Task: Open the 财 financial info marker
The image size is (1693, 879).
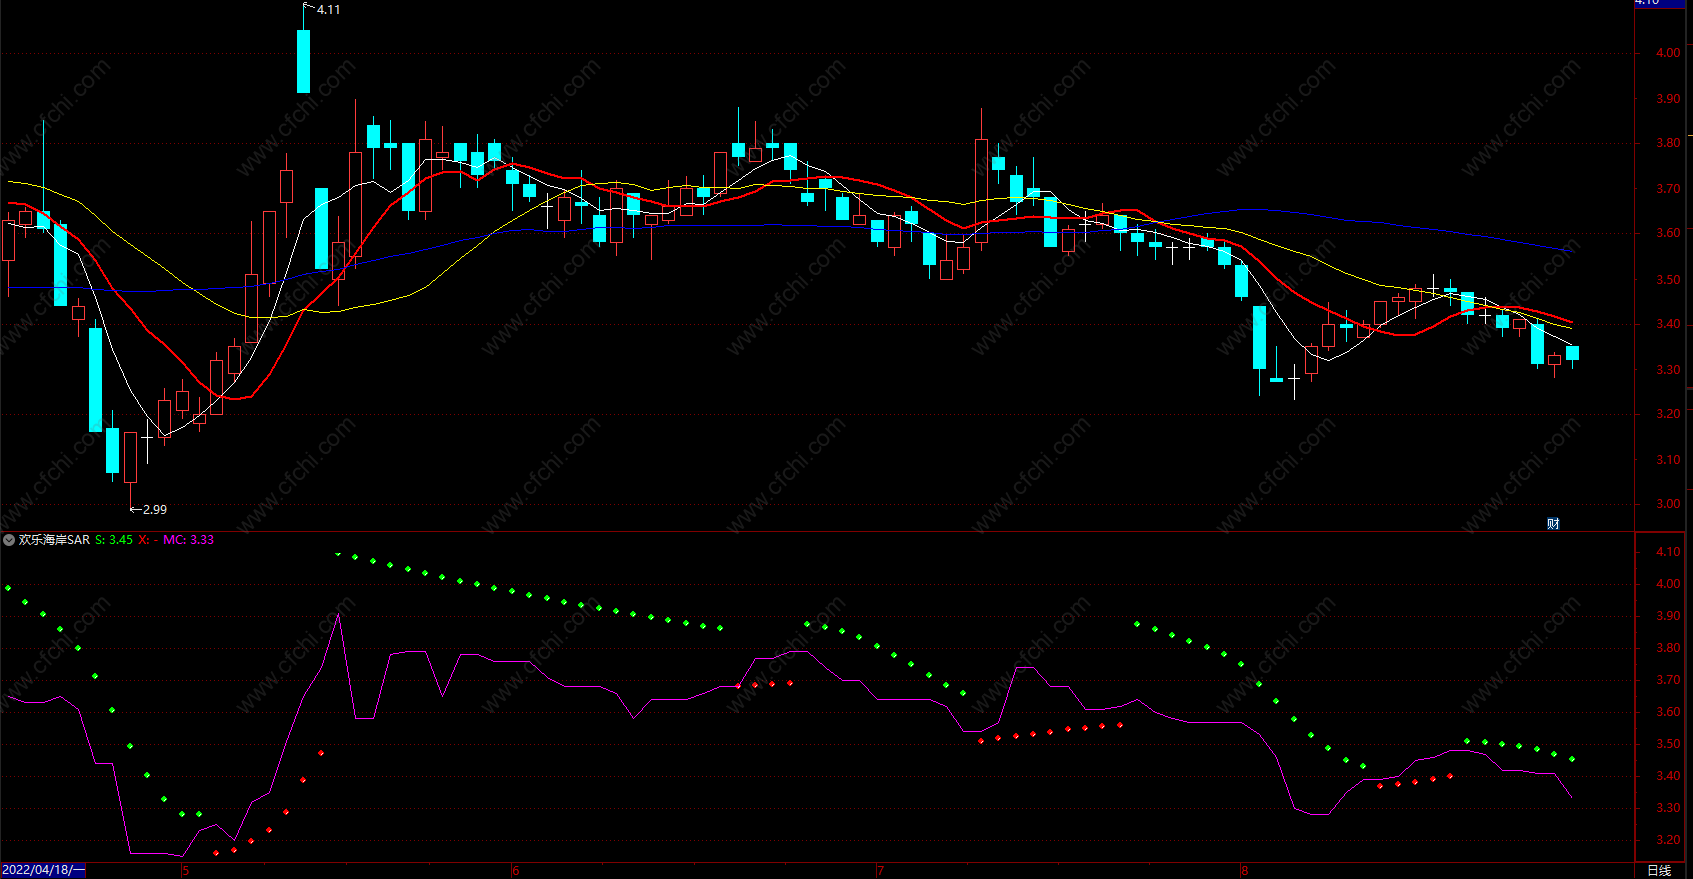Action: 1553,524
